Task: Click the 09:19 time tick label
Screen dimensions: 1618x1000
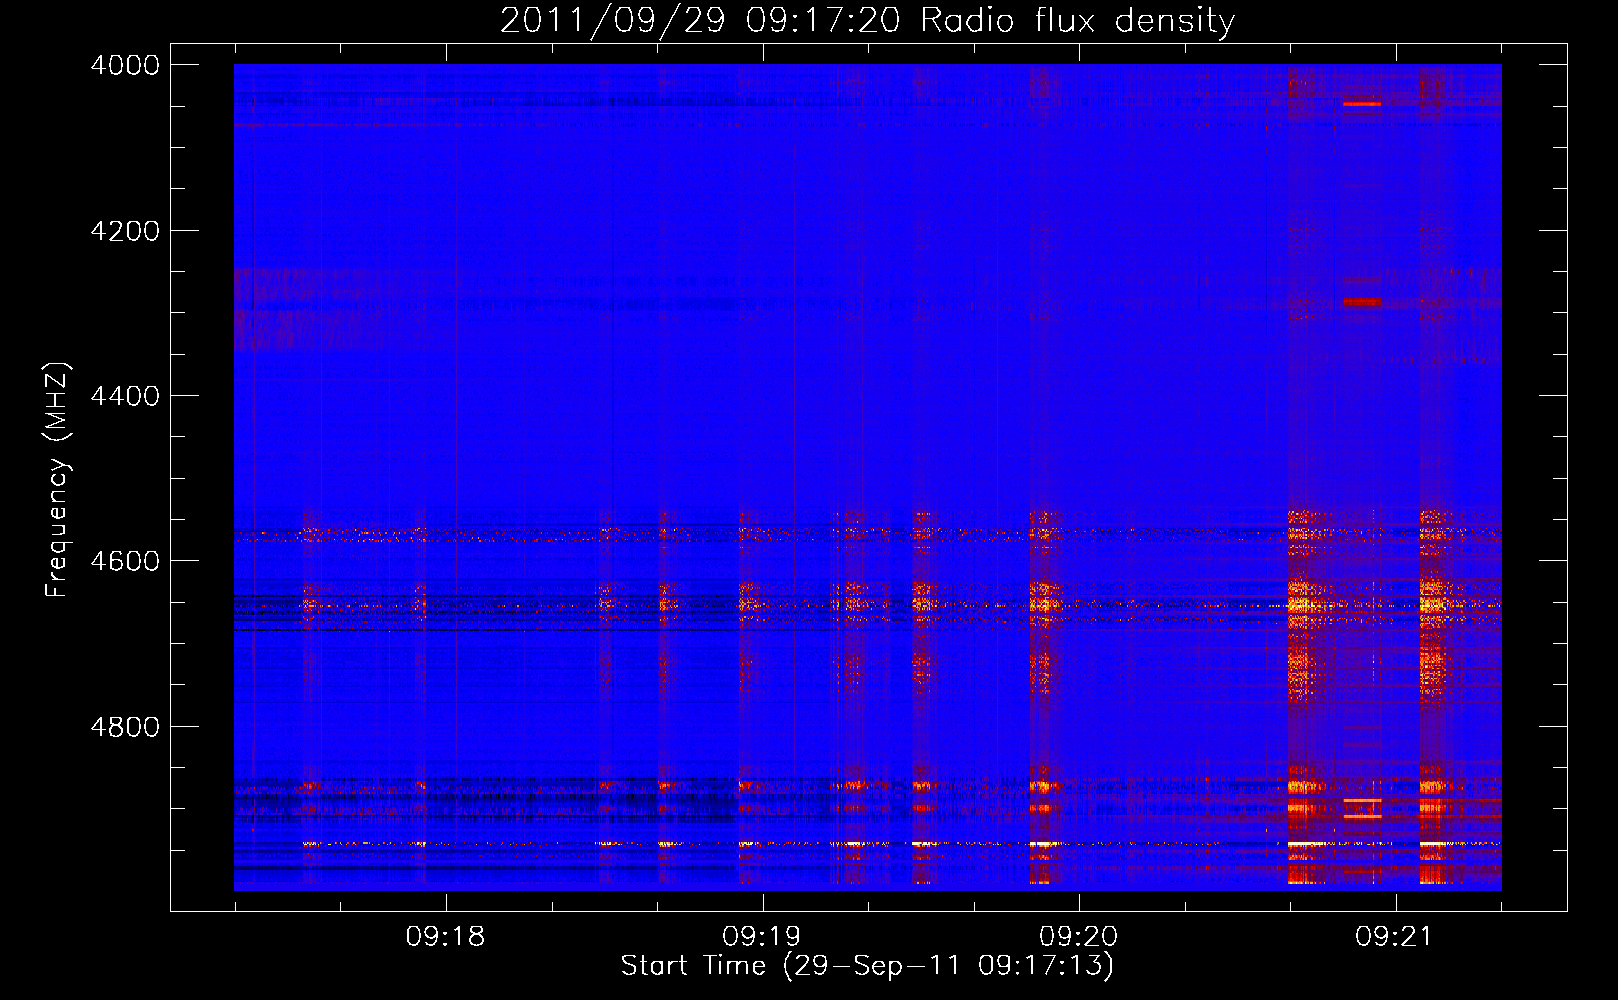Action: click(762, 937)
